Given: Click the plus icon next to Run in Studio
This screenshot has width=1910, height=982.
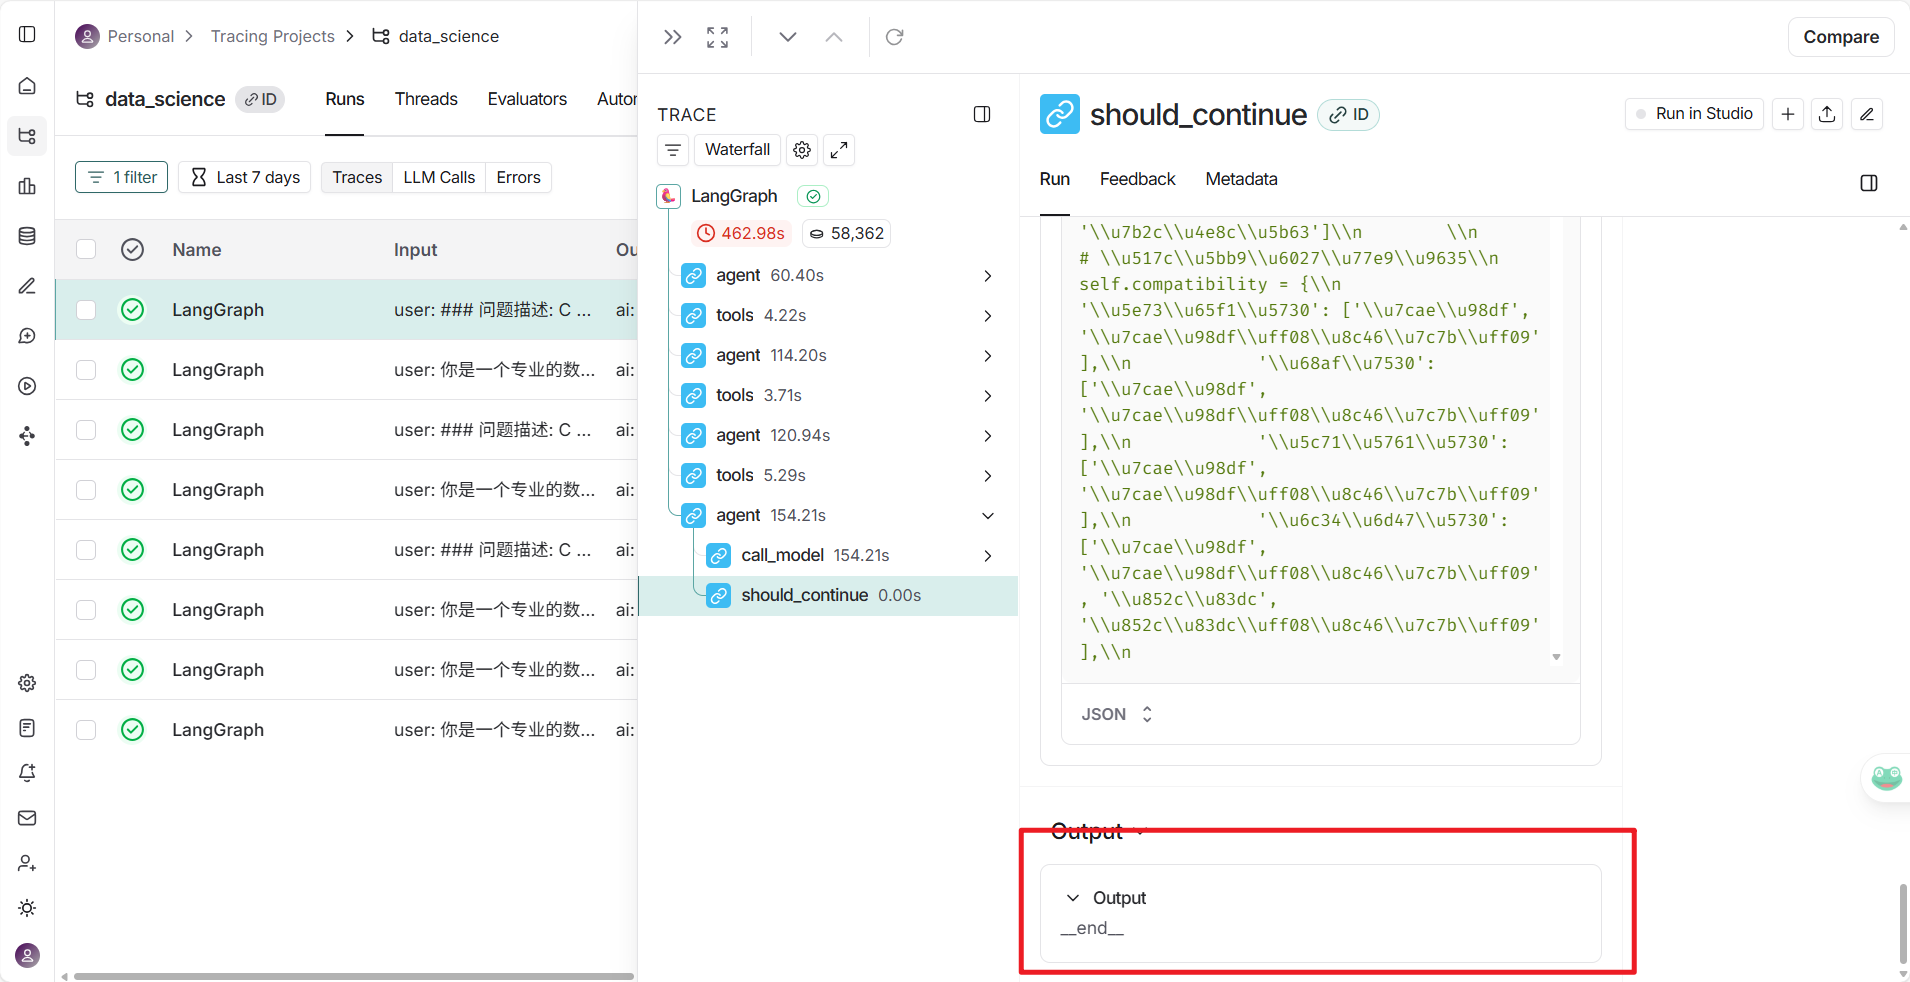Looking at the screenshot, I should coord(1788,114).
